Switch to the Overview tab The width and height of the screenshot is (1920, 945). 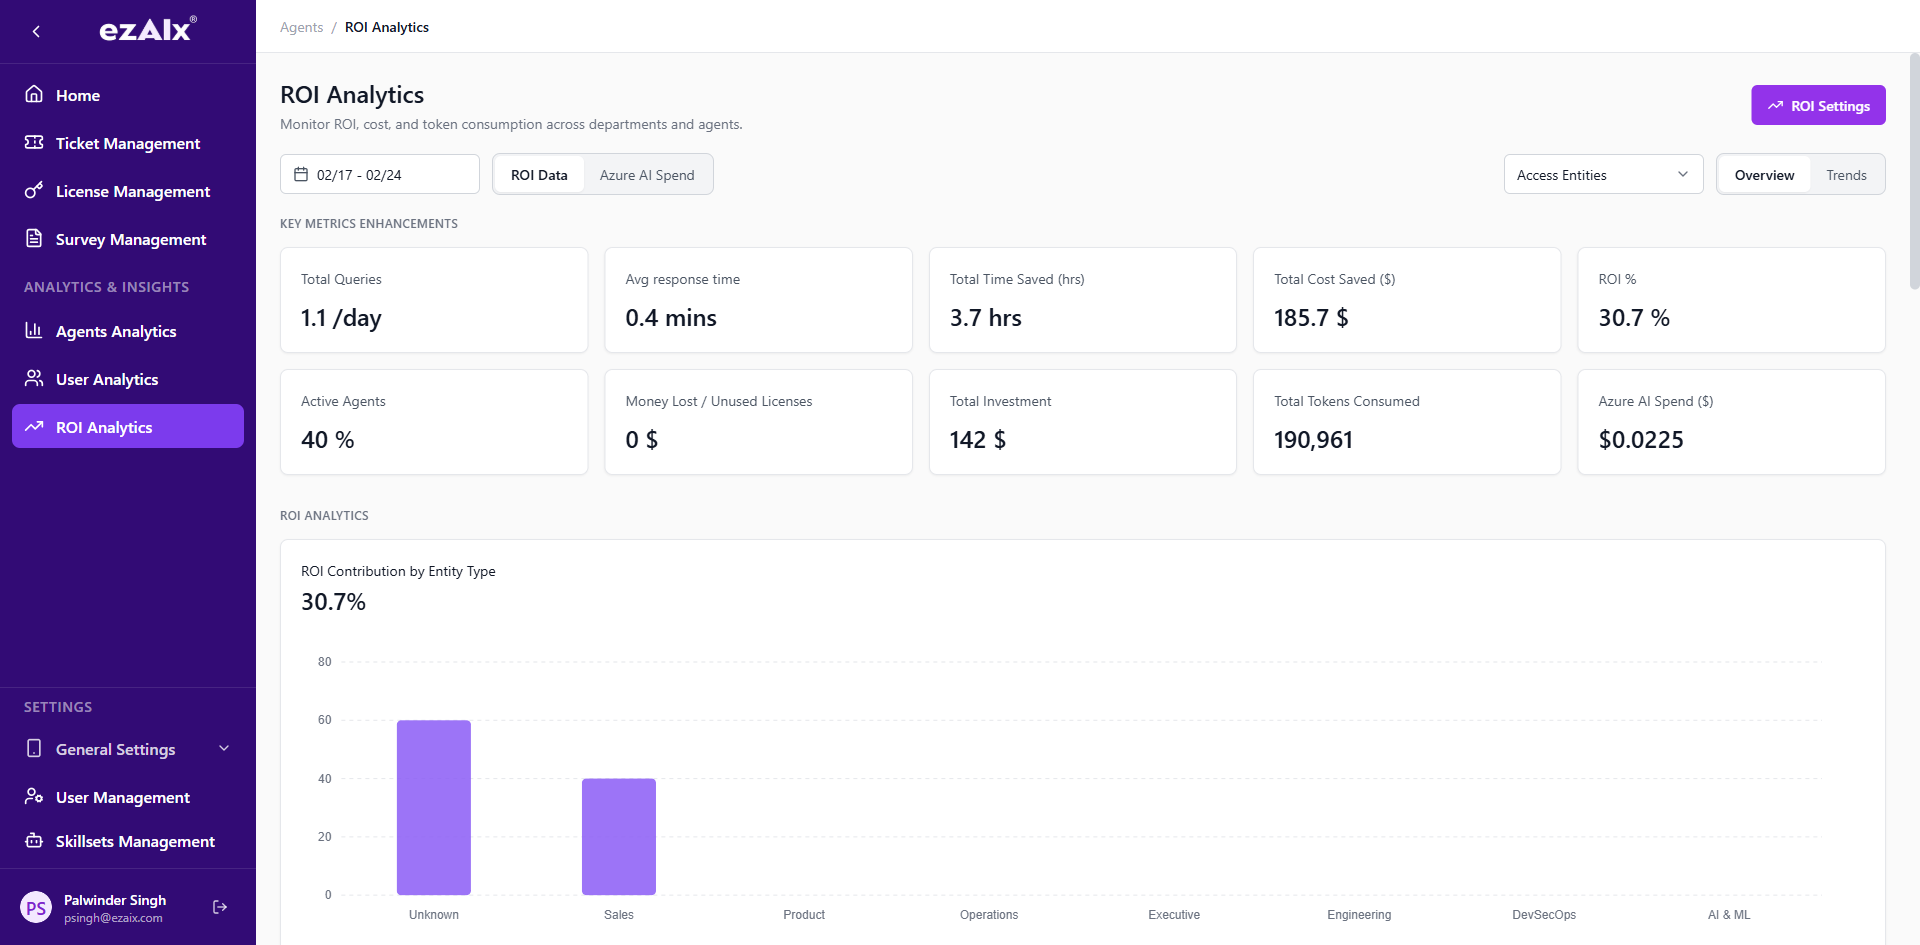[1763, 174]
